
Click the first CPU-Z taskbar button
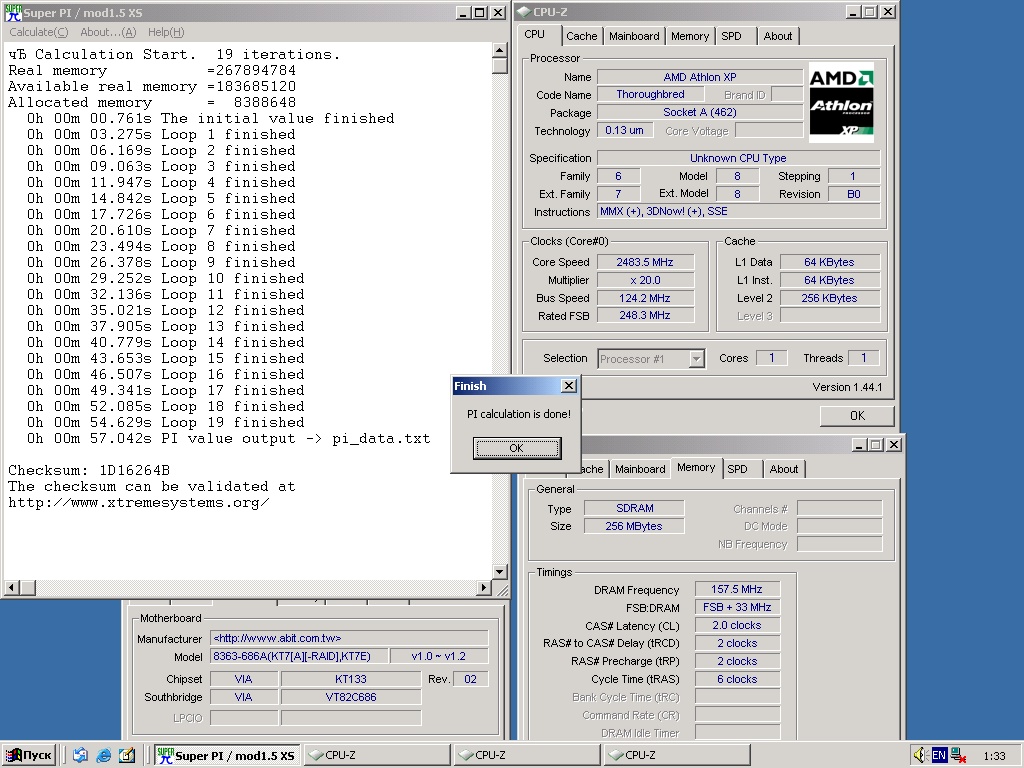point(377,756)
